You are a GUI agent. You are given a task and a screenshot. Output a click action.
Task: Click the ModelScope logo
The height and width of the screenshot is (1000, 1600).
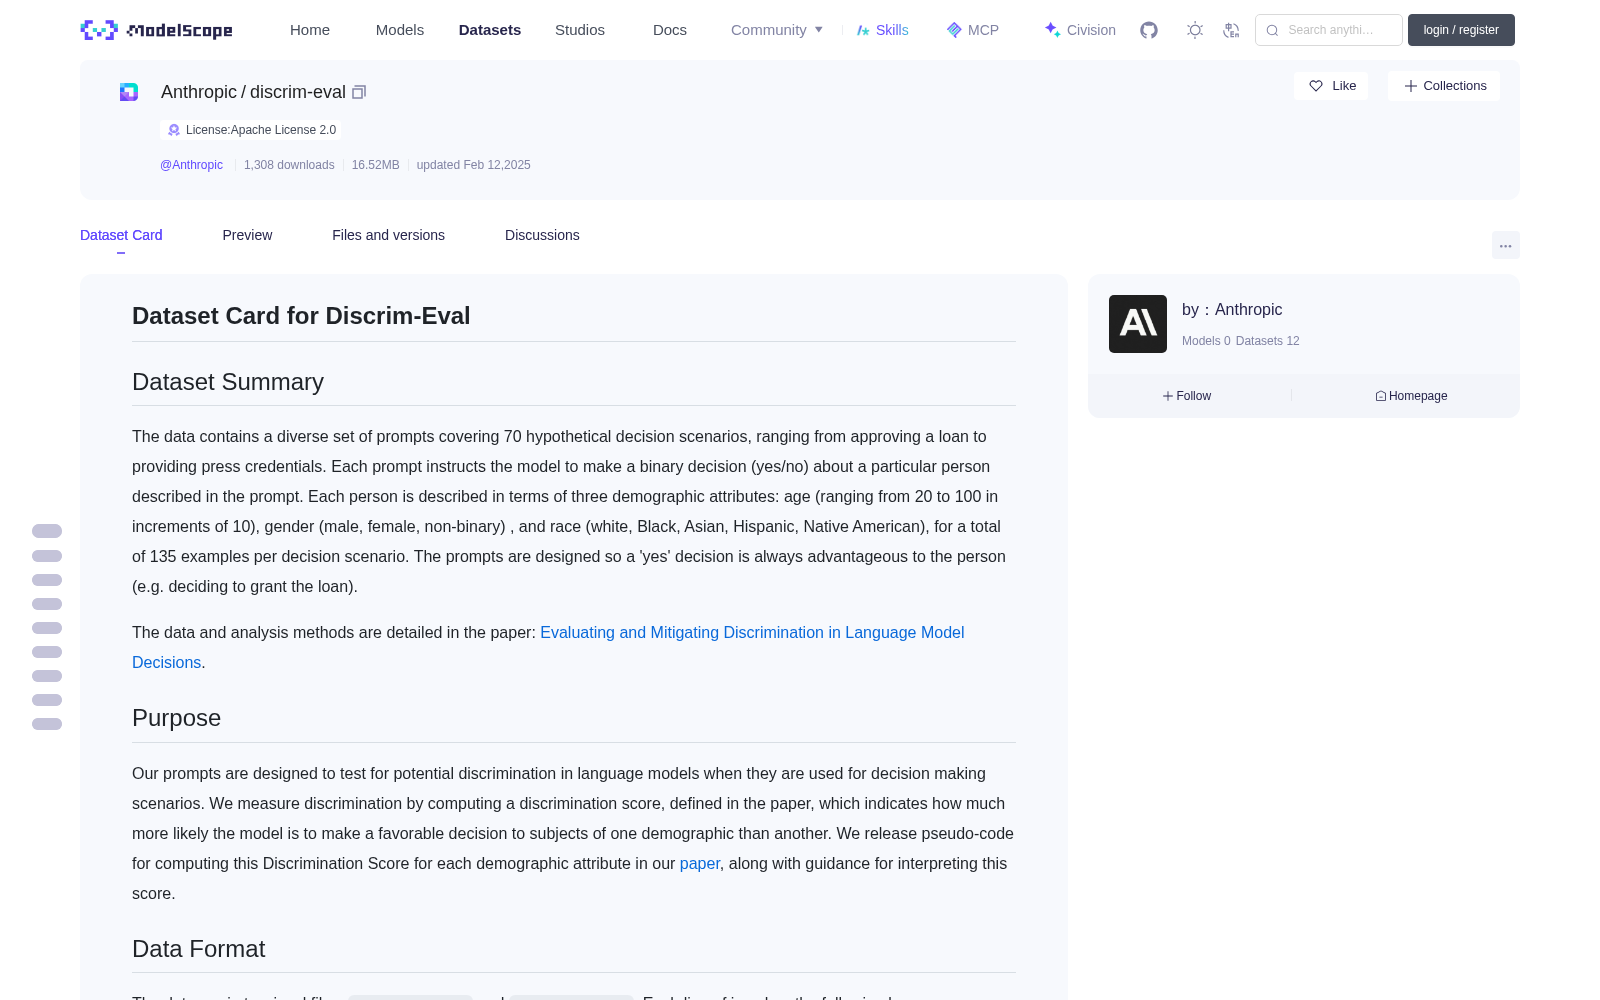point(157,30)
